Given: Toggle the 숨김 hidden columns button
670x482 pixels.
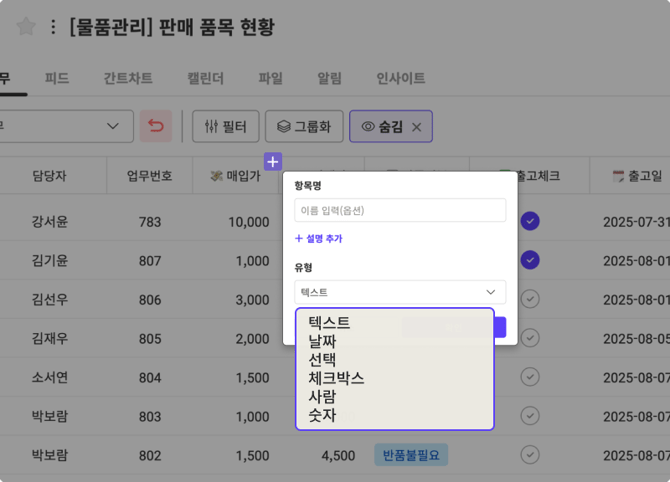Looking at the screenshot, I should [382, 127].
